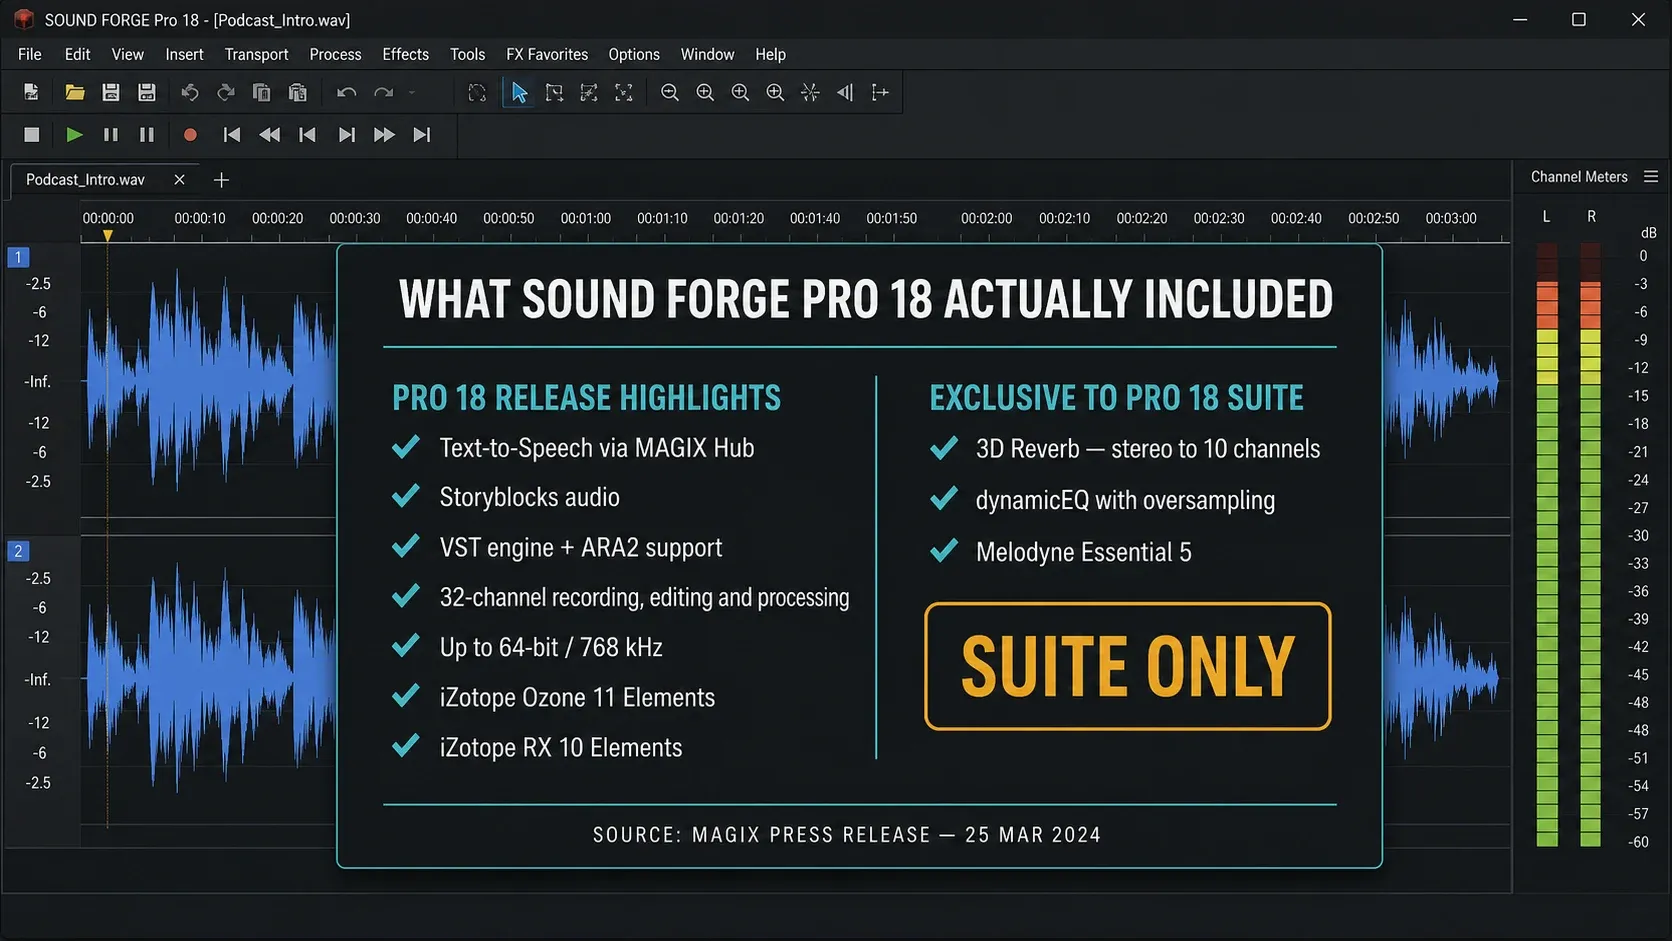This screenshot has height=941, width=1672.
Task: Click the R channel level meter
Action: [x=1591, y=544]
